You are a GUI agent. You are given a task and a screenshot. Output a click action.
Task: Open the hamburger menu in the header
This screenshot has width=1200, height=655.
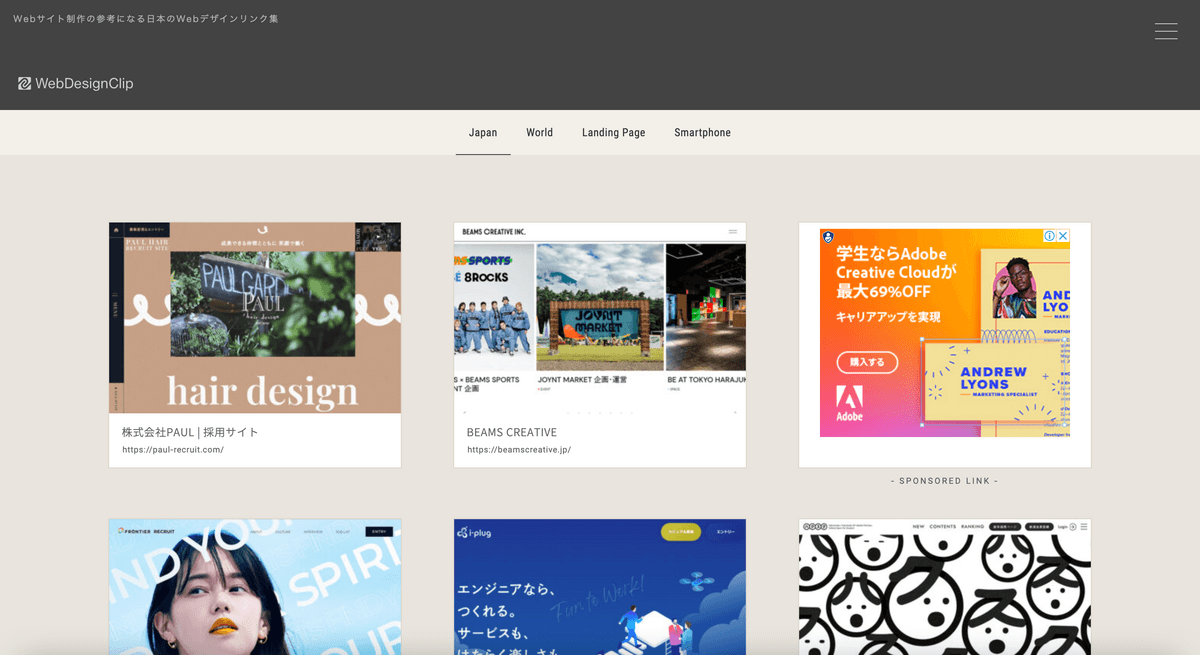pyautogui.click(x=1165, y=31)
